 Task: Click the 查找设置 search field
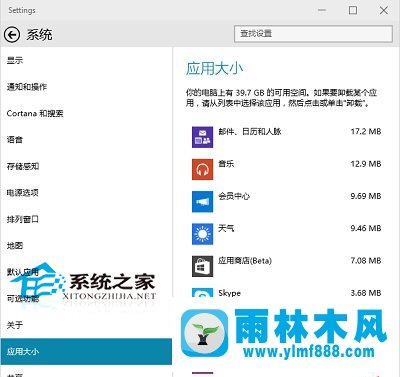[313, 34]
